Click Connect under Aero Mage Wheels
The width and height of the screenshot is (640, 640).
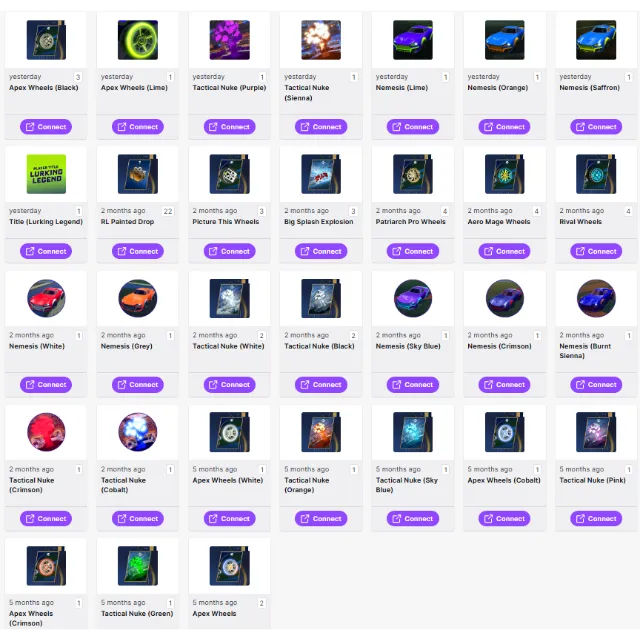click(x=504, y=251)
